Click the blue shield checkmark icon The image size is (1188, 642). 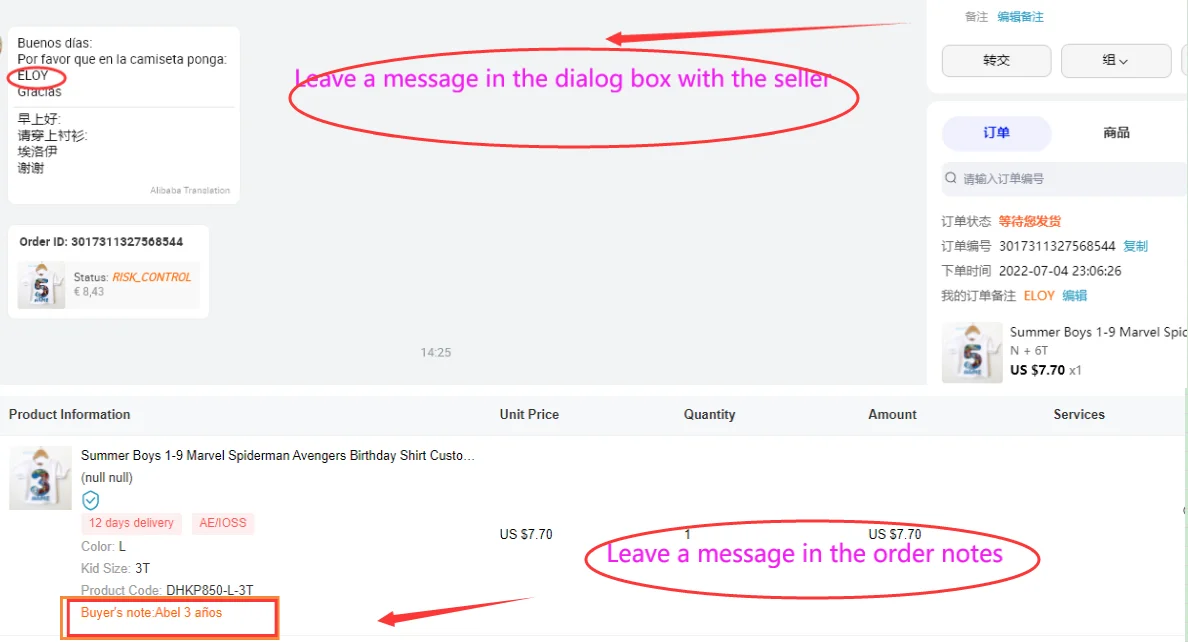point(90,500)
